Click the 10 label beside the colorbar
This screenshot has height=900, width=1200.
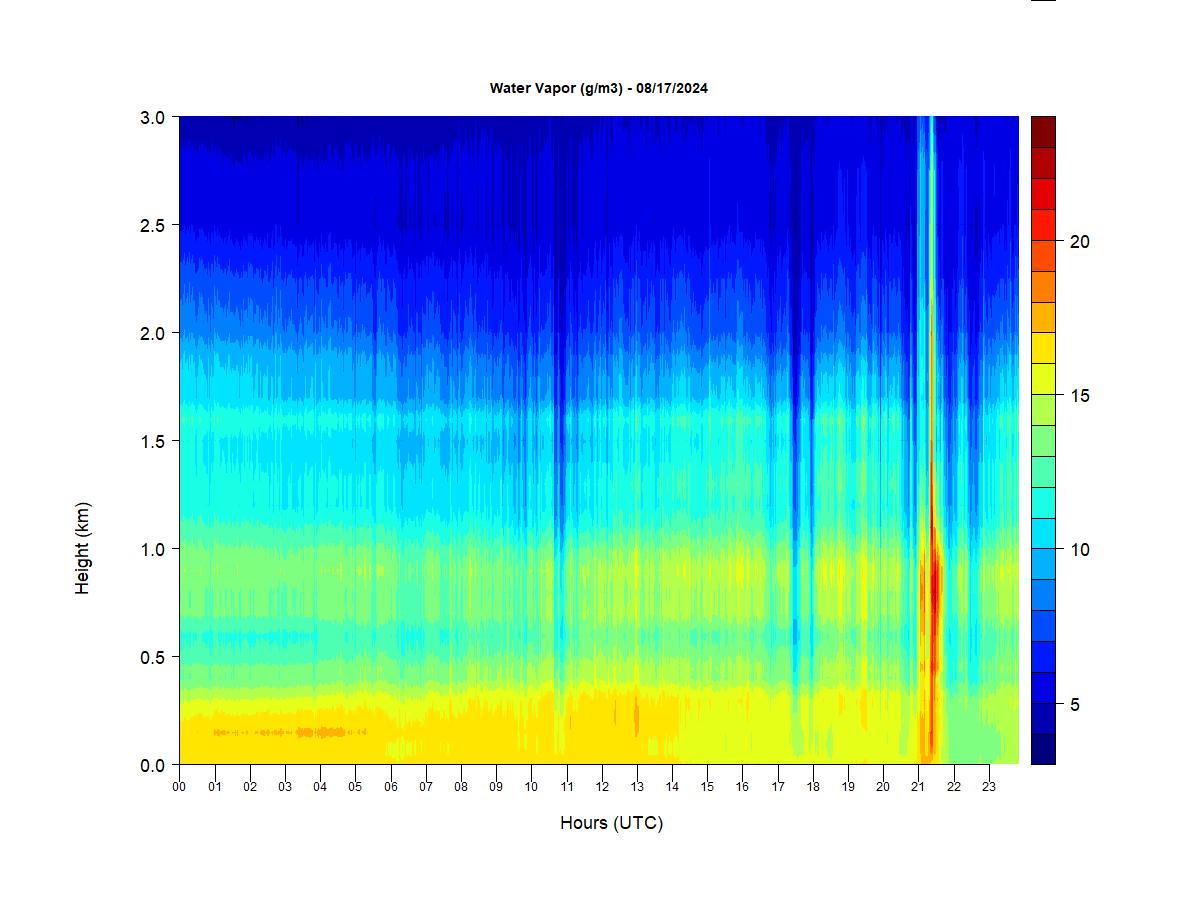tap(1079, 550)
